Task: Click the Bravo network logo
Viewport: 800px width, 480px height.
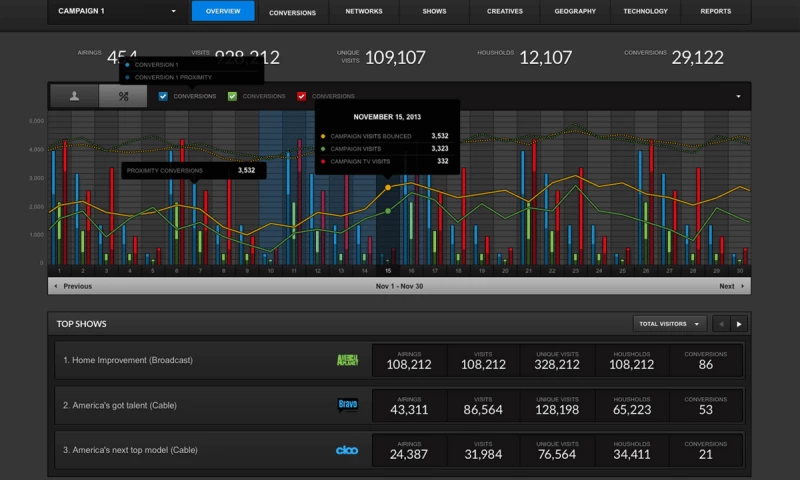Action: point(347,406)
